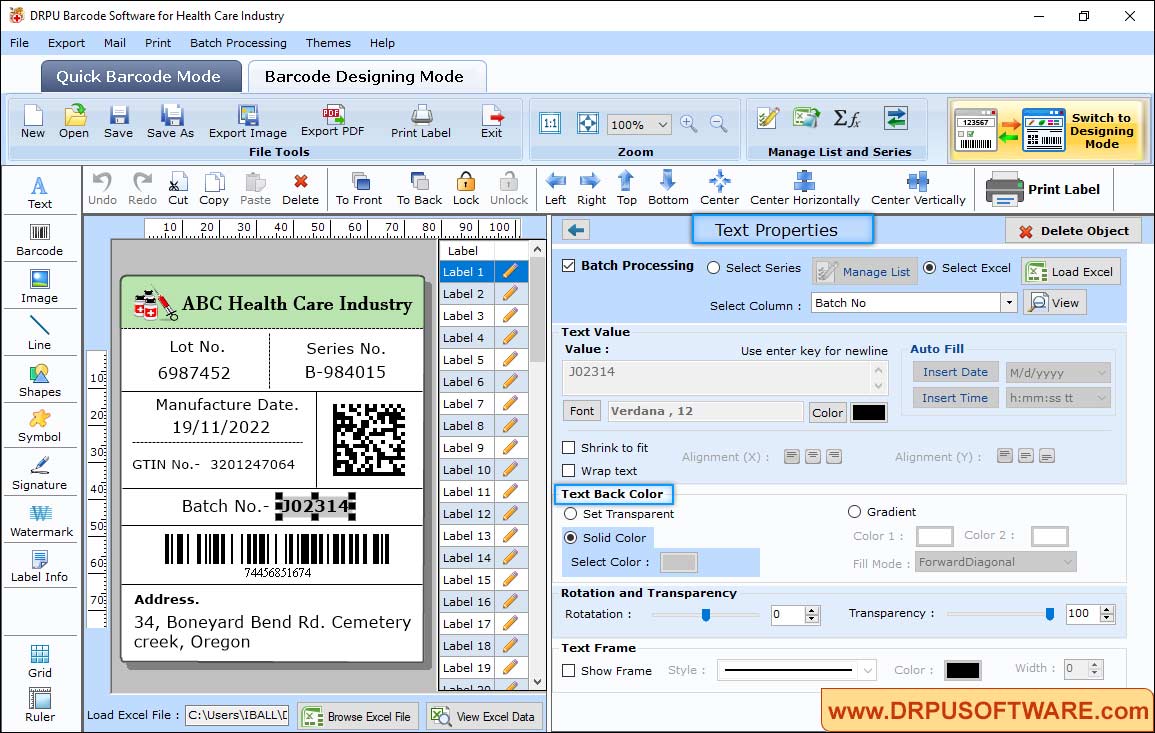
Task: Click the Exit icon in File Tools
Action: click(x=491, y=122)
